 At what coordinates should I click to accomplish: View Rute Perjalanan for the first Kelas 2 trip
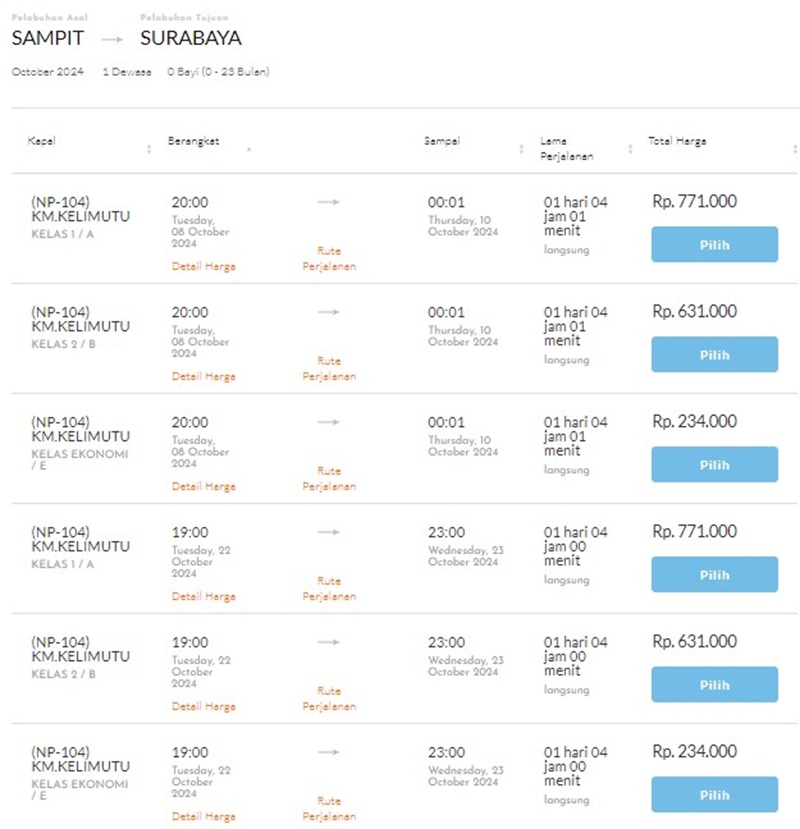[x=329, y=368]
